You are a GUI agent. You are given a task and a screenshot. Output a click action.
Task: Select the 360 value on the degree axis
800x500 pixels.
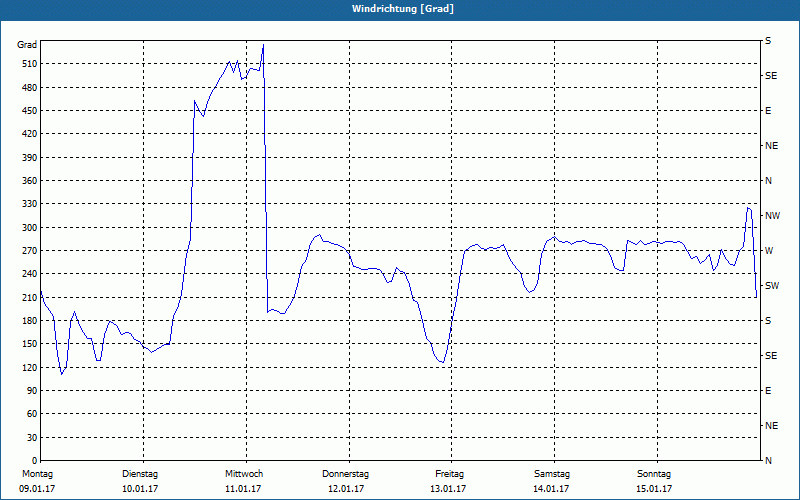point(30,181)
